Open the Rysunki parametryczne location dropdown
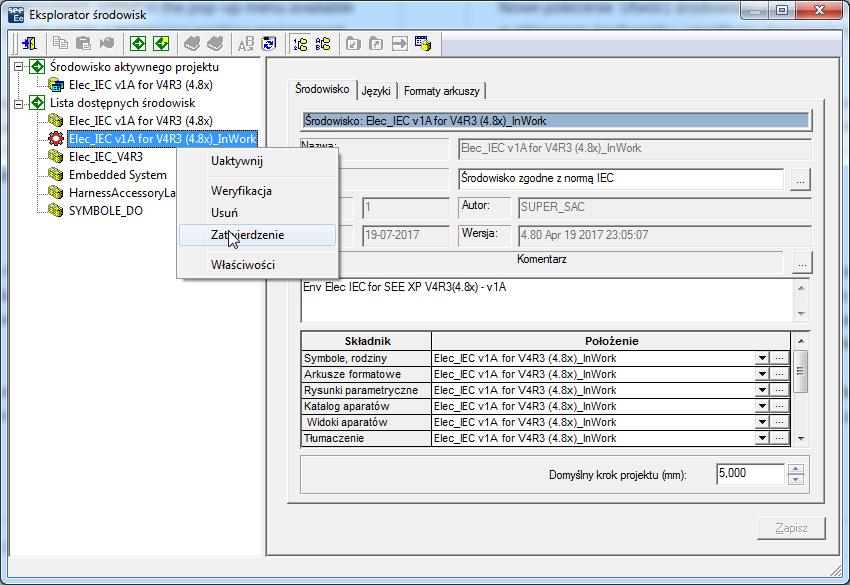 pyautogui.click(x=762, y=390)
